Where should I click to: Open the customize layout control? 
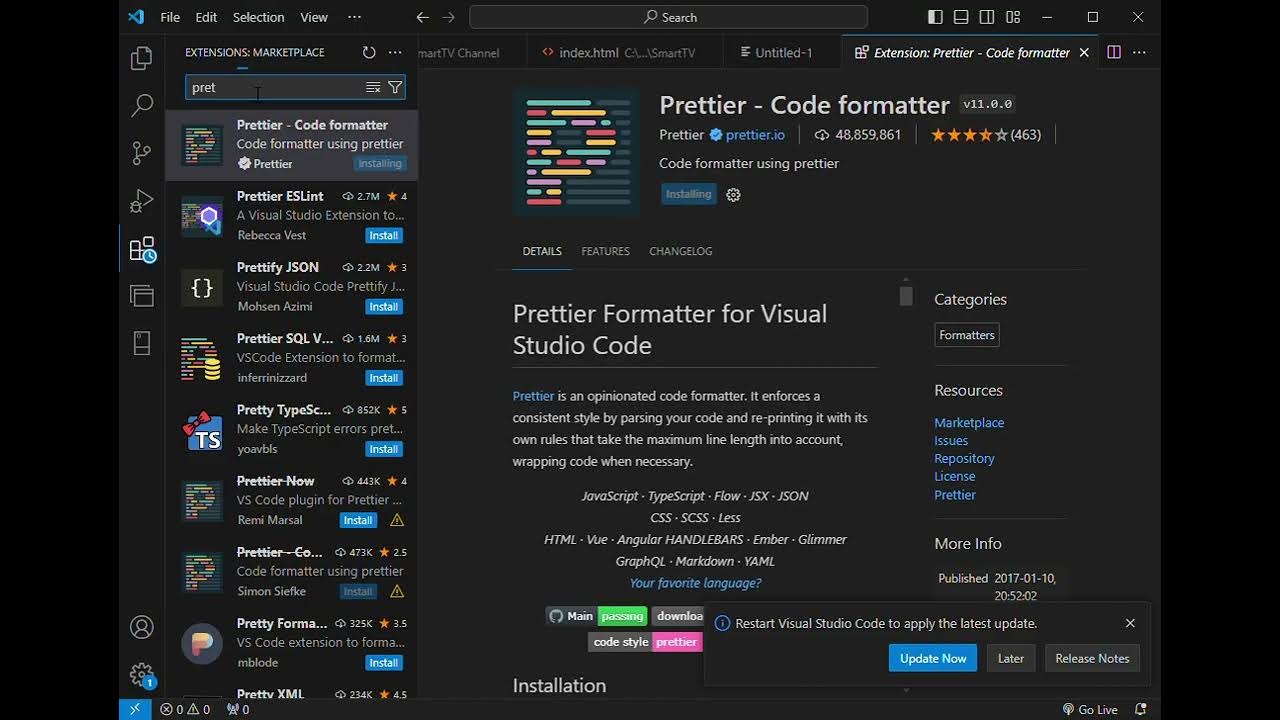tap(1013, 17)
